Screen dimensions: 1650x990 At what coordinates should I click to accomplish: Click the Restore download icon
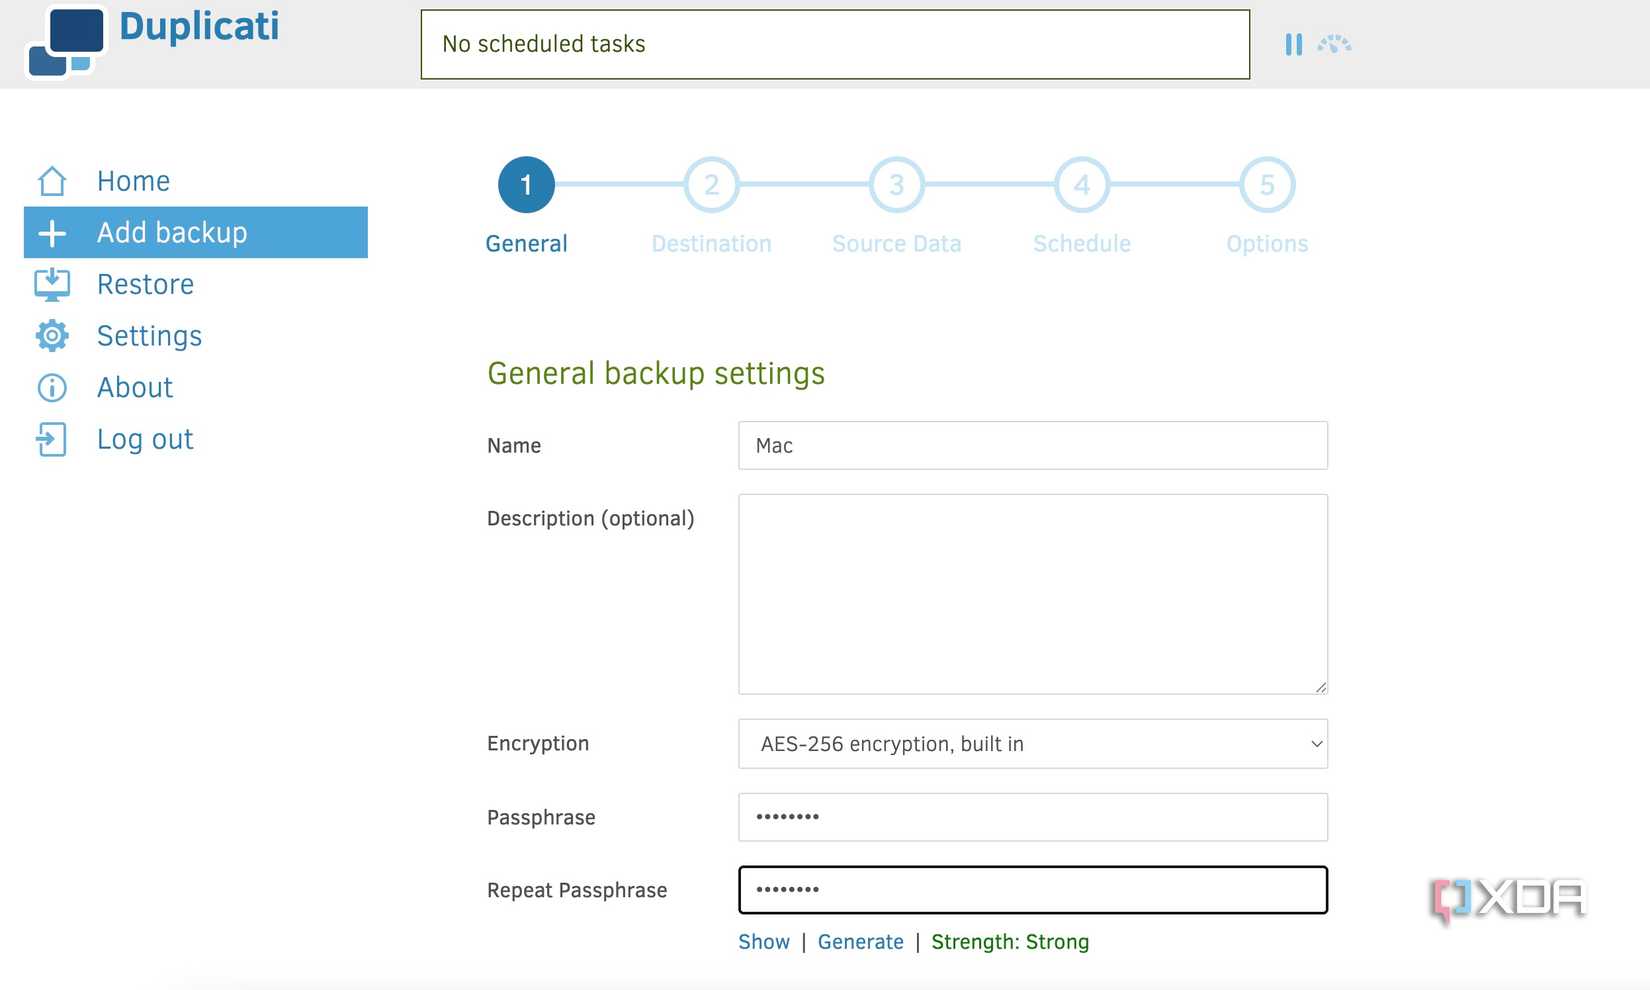tap(52, 285)
